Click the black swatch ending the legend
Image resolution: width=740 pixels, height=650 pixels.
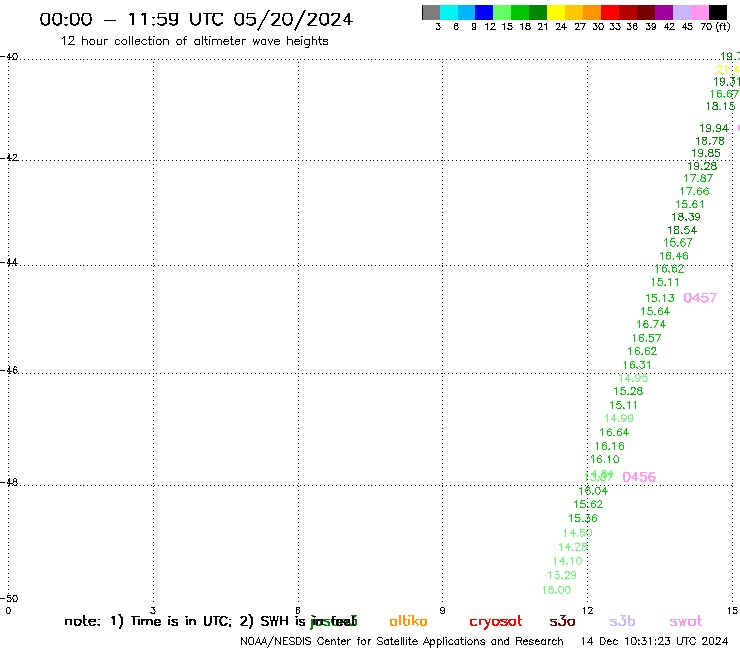point(718,12)
